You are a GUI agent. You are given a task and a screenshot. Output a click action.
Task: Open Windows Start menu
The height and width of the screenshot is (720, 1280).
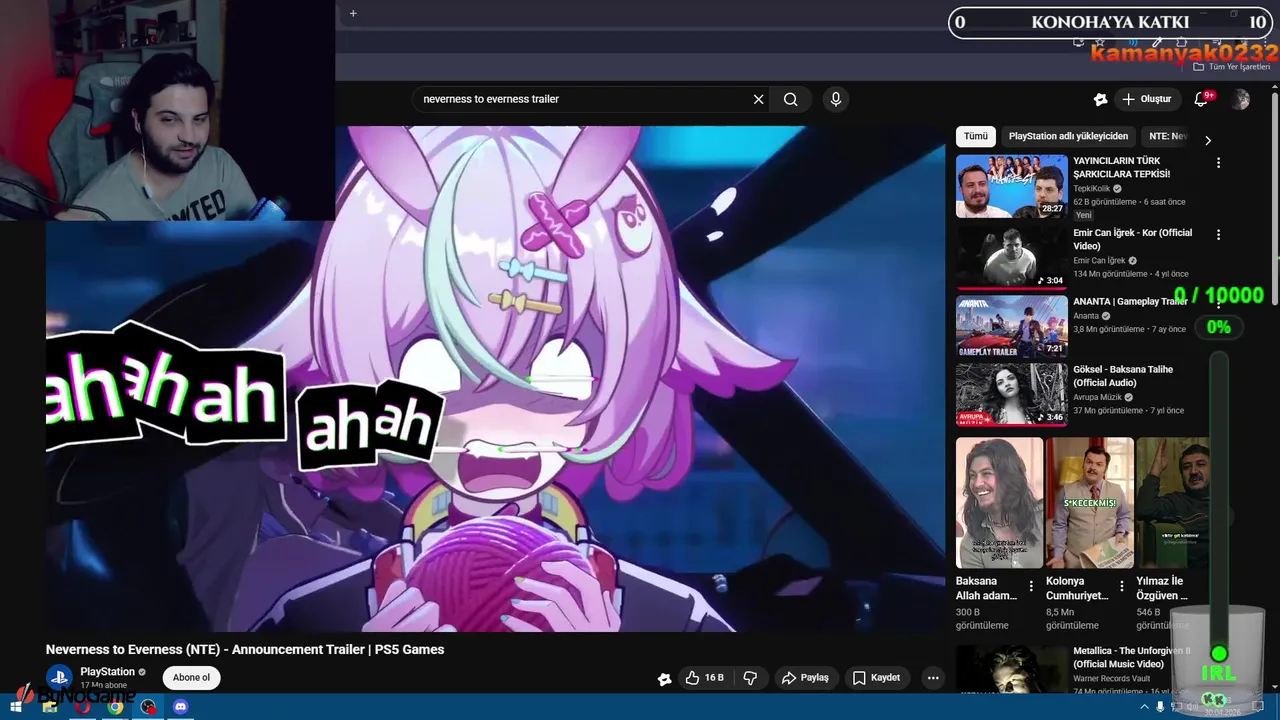pos(15,707)
